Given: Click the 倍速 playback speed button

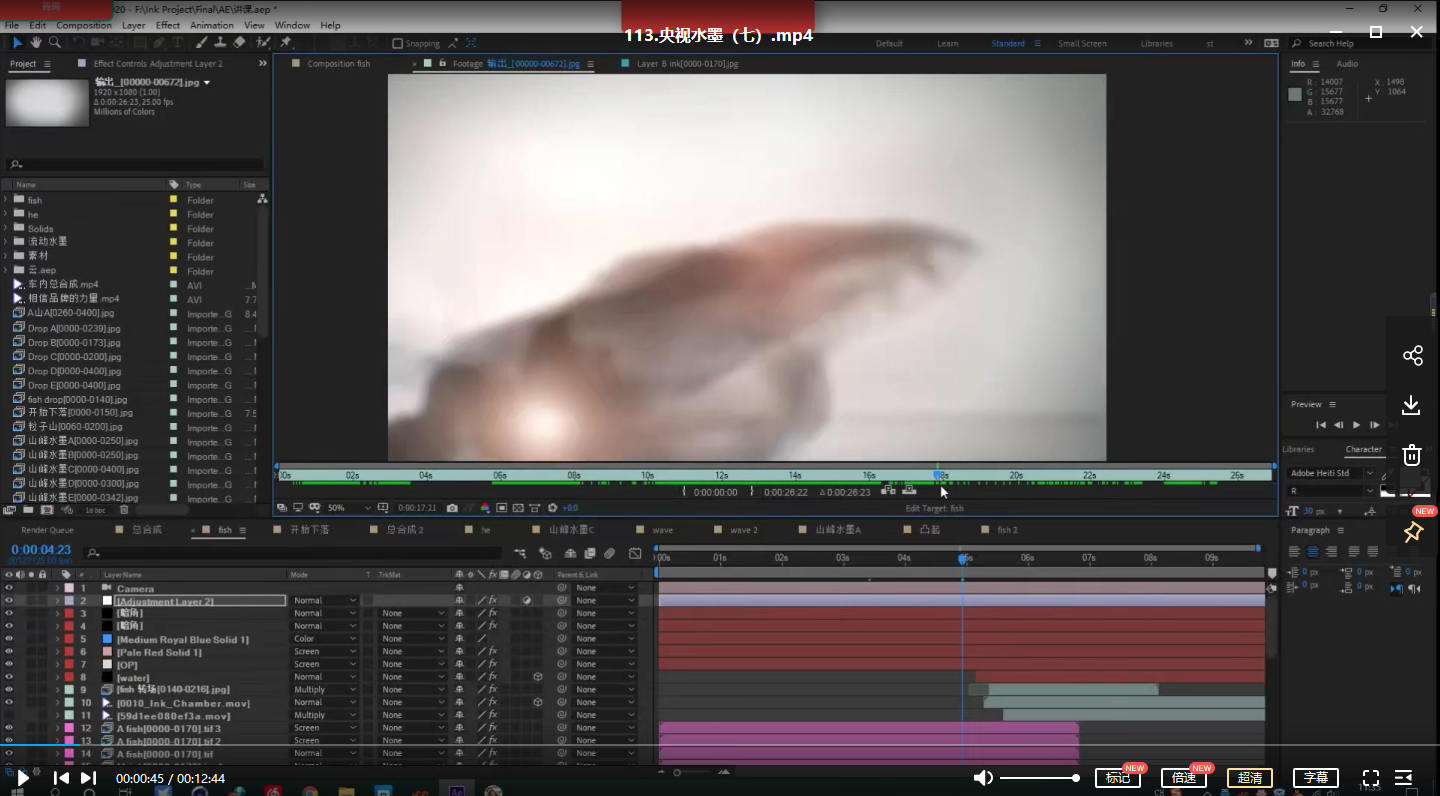Looking at the screenshot, I should [x=1184, y=778].
